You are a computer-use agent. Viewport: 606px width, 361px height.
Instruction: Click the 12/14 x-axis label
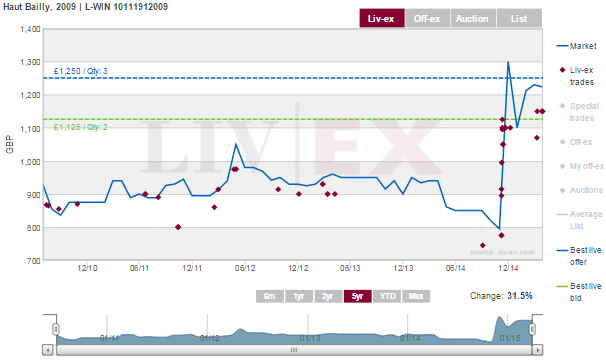pyautogui.click(x=508, y=268)
